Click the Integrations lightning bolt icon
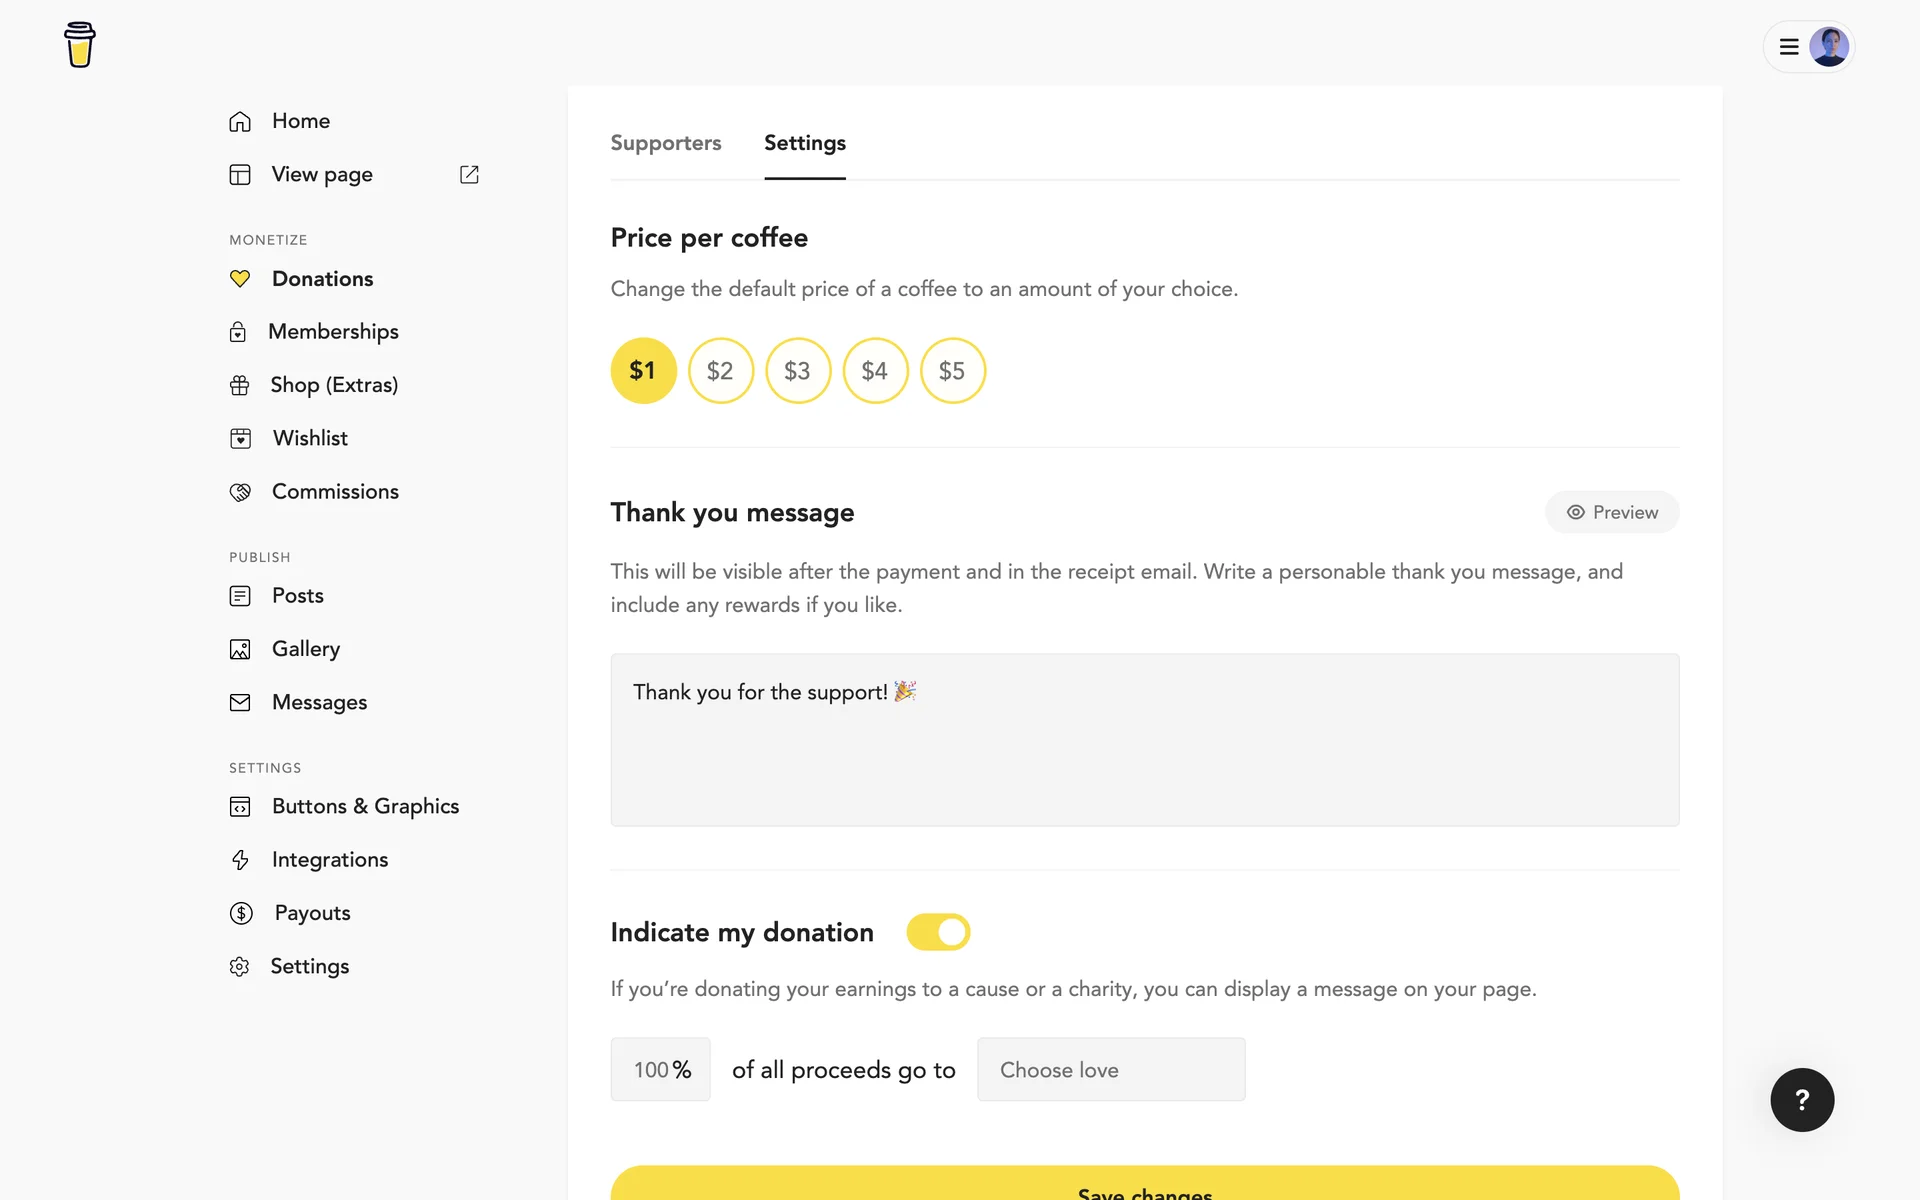The height and width of the screenshot is (1200, 1920). (x=240, y=860)
